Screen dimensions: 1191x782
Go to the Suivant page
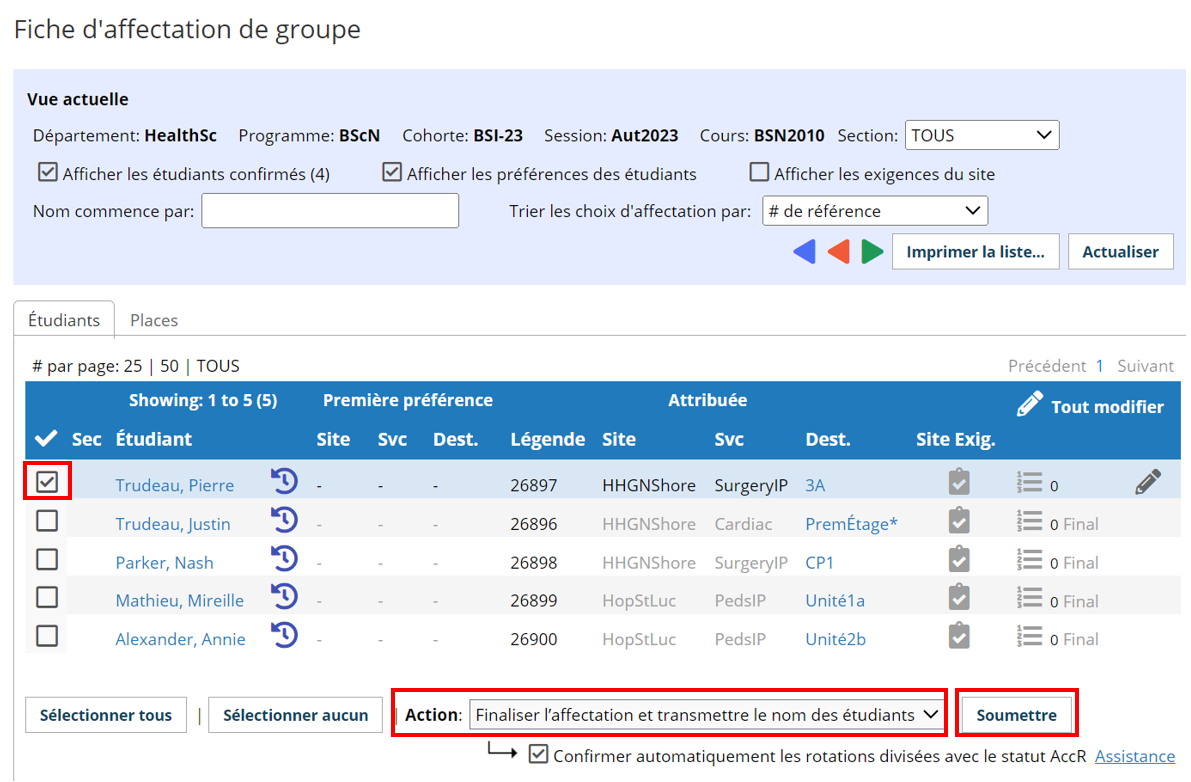pos(1145,366)
